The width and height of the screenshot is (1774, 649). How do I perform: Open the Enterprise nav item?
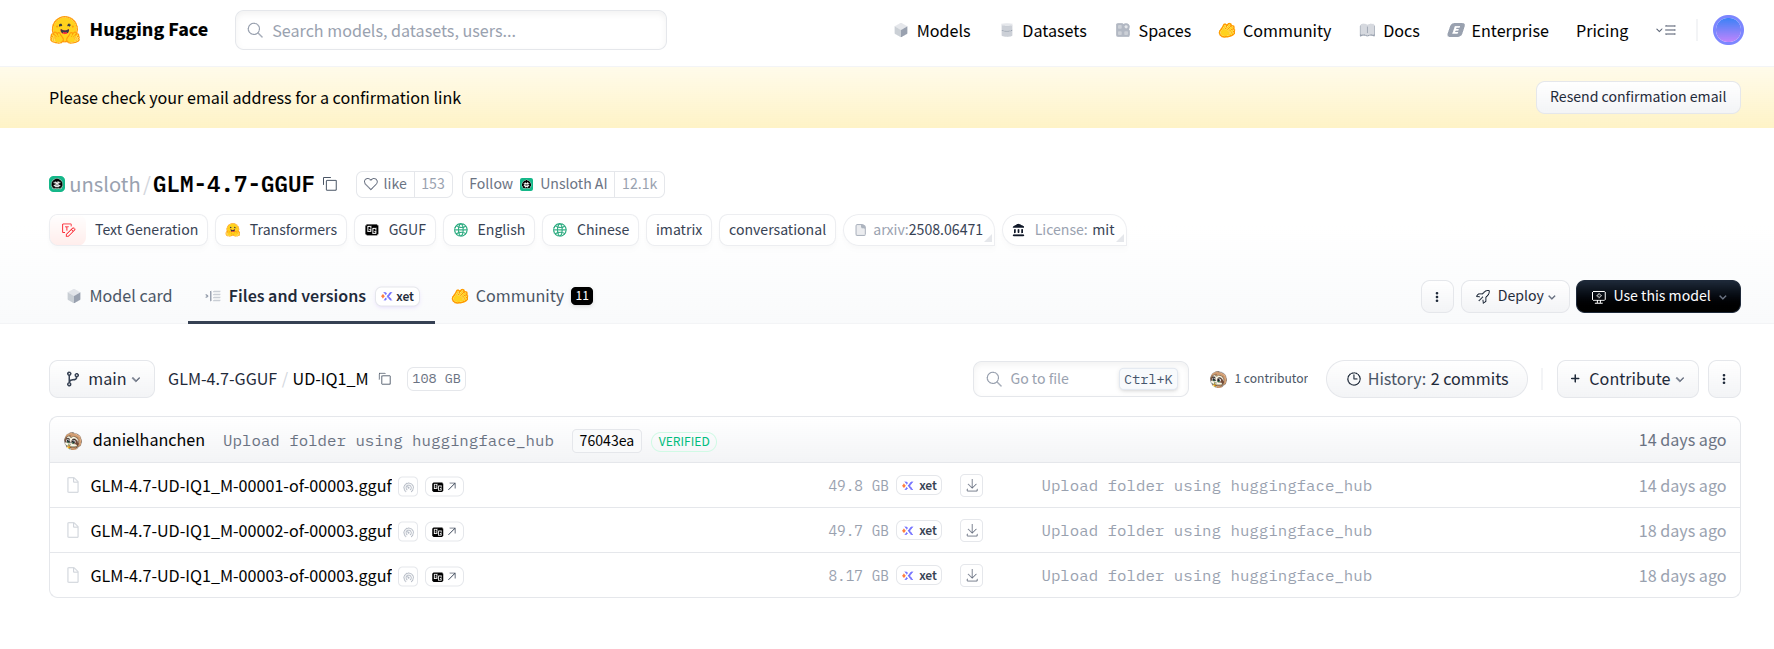(x=1498, y=31)
